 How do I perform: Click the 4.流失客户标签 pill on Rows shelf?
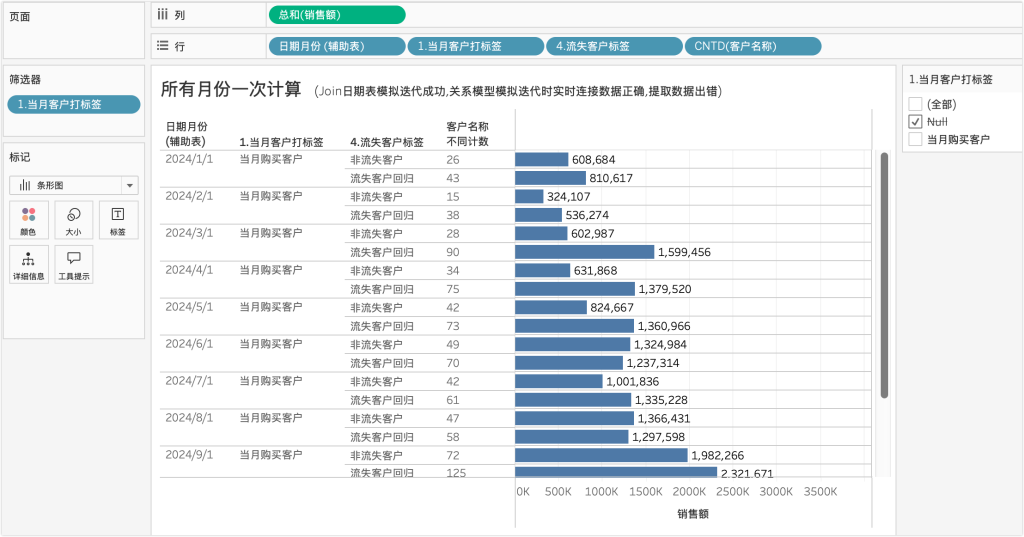click(x=612, y=46)
